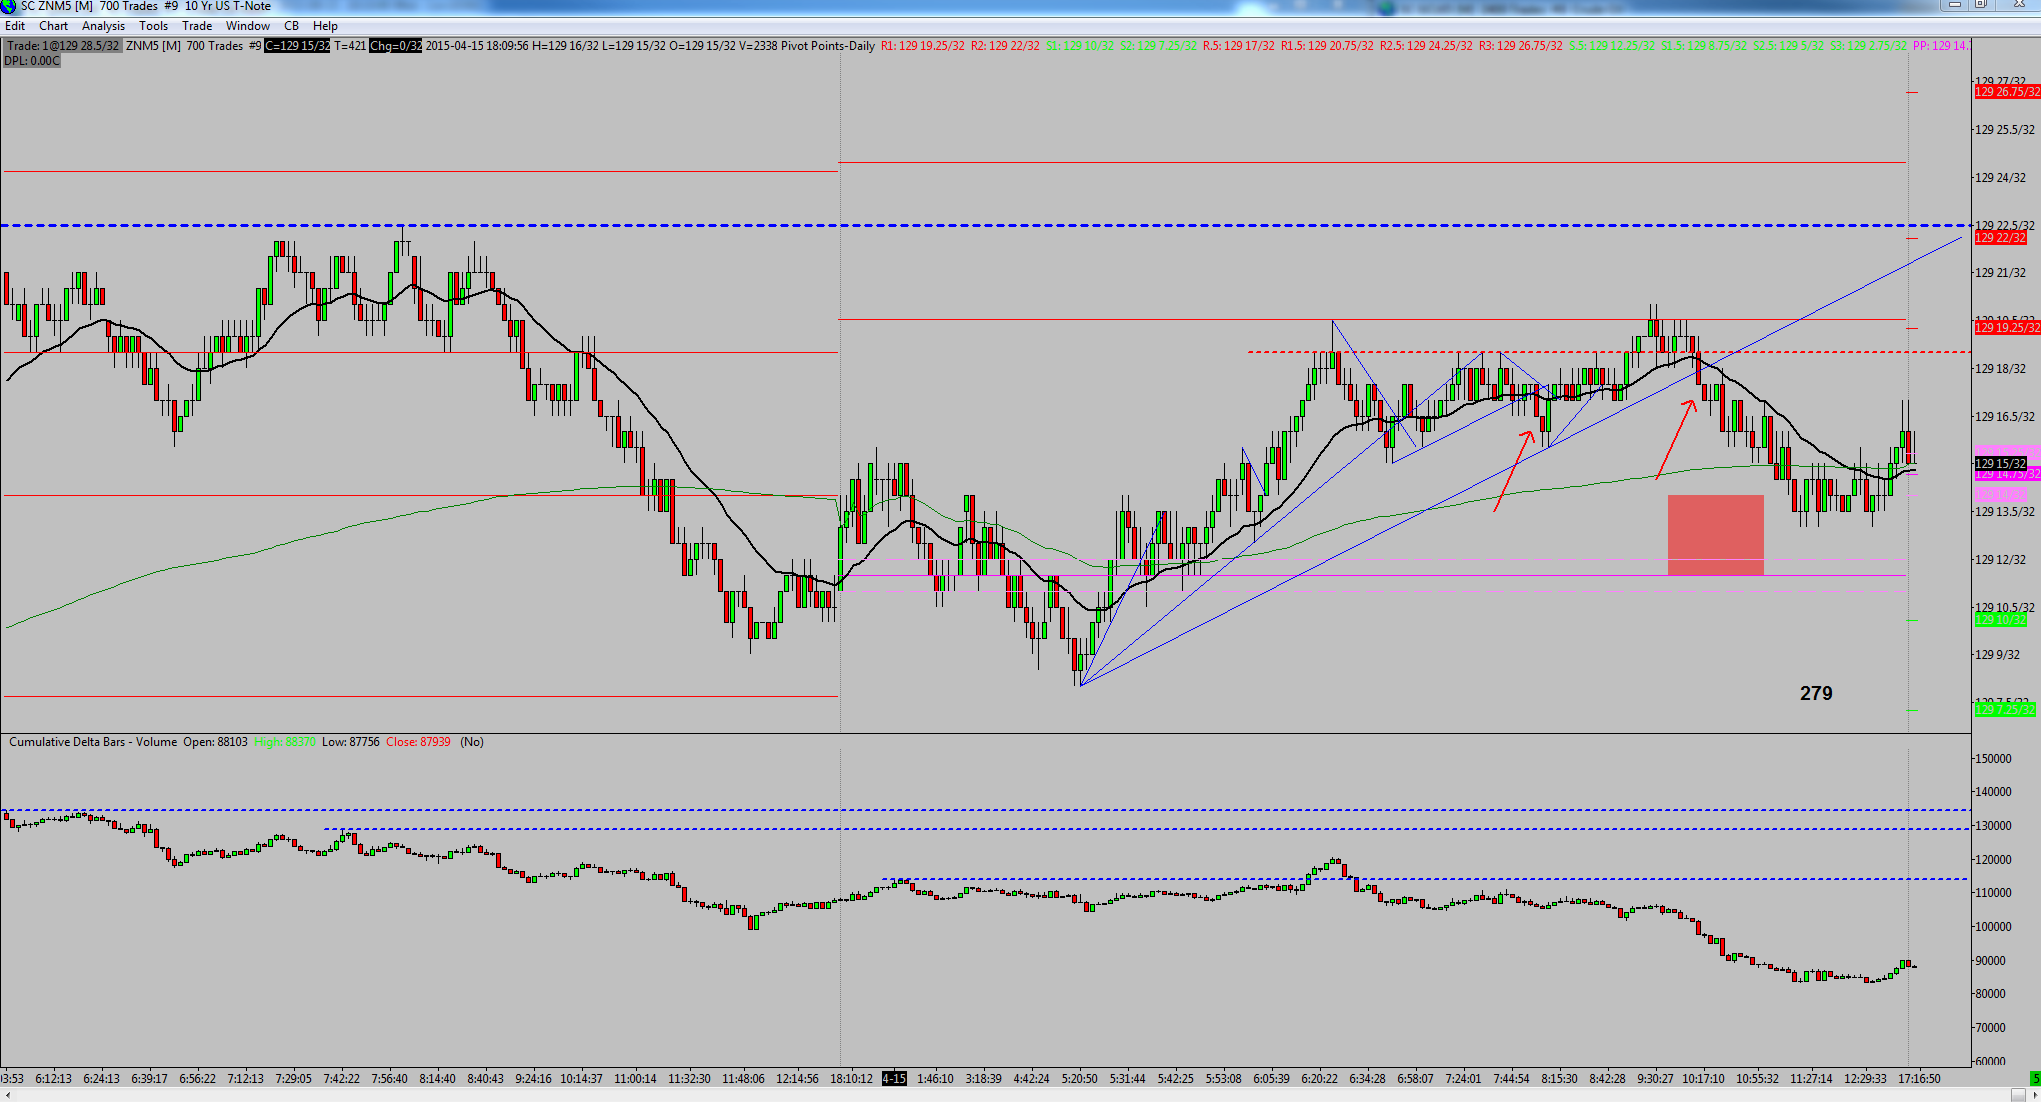
Task: Open the Analysis menu
Action: coord(104,26)
